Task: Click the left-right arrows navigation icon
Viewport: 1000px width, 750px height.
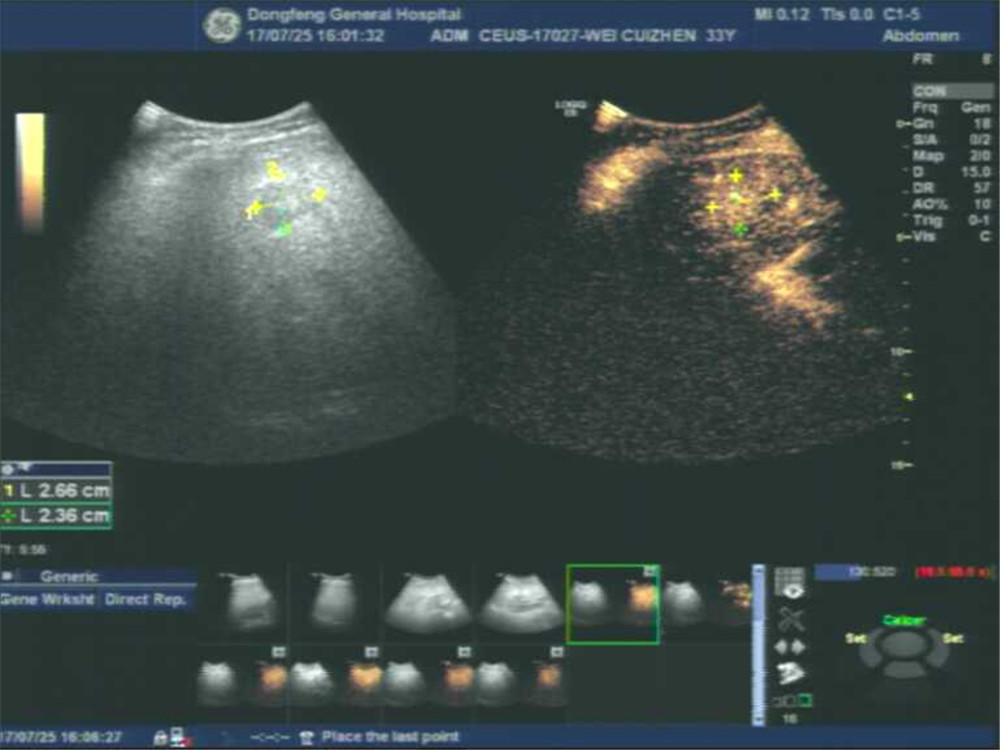Action: click(790, 646)
